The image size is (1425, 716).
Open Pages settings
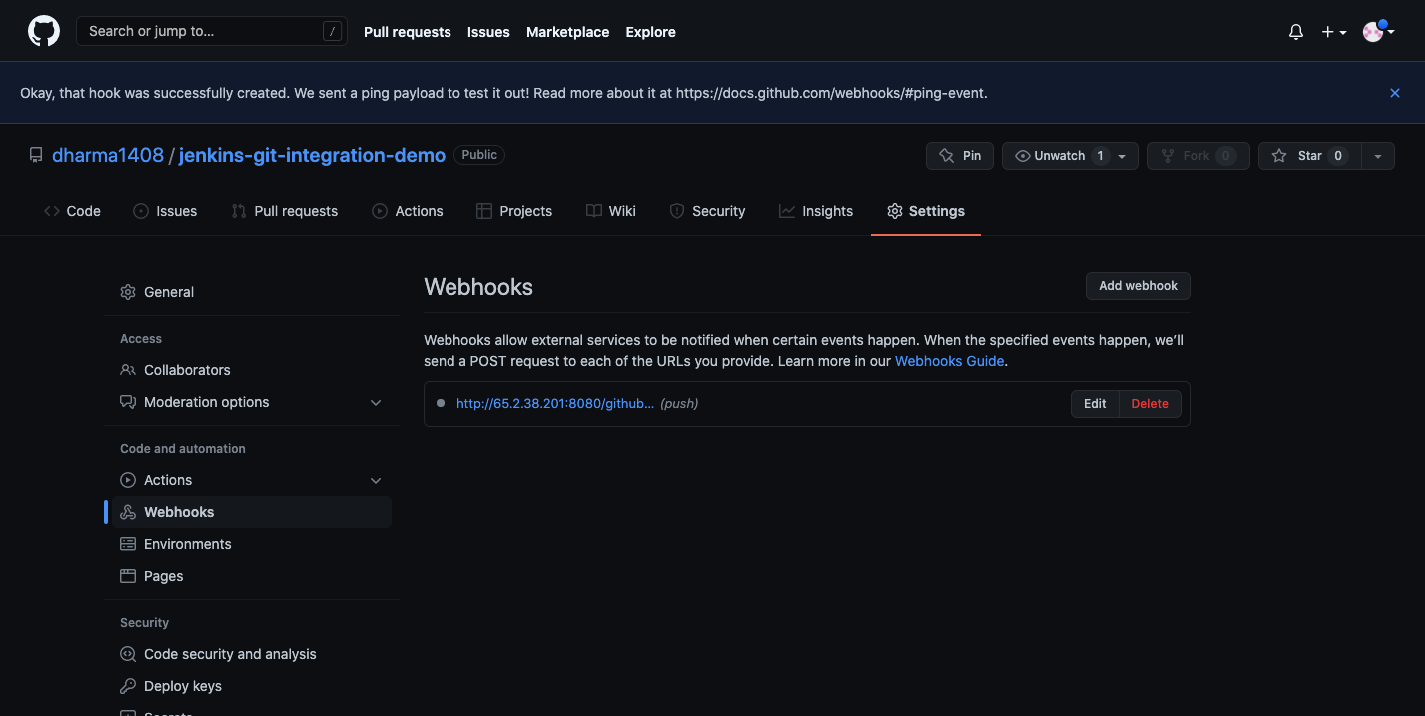tap(252, 576)
